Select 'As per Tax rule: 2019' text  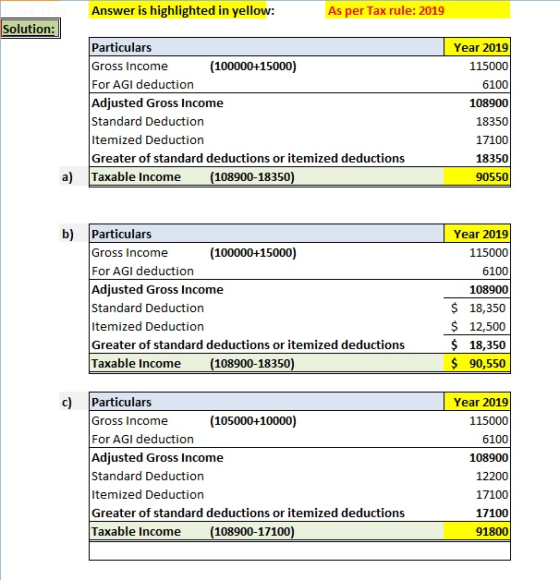[386, 10]
